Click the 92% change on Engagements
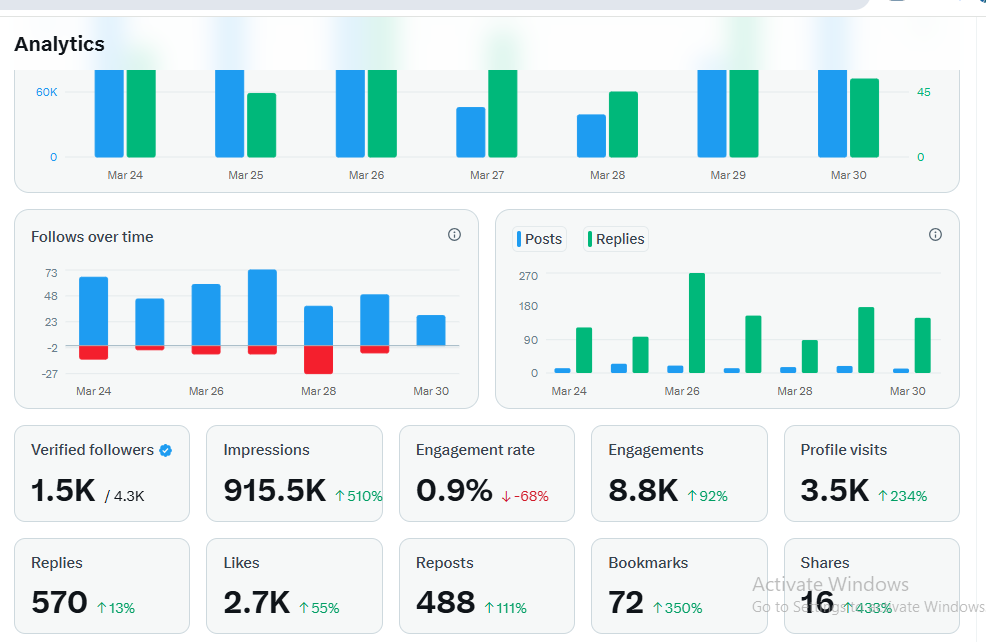986x642 pixels. pos(707,496)
